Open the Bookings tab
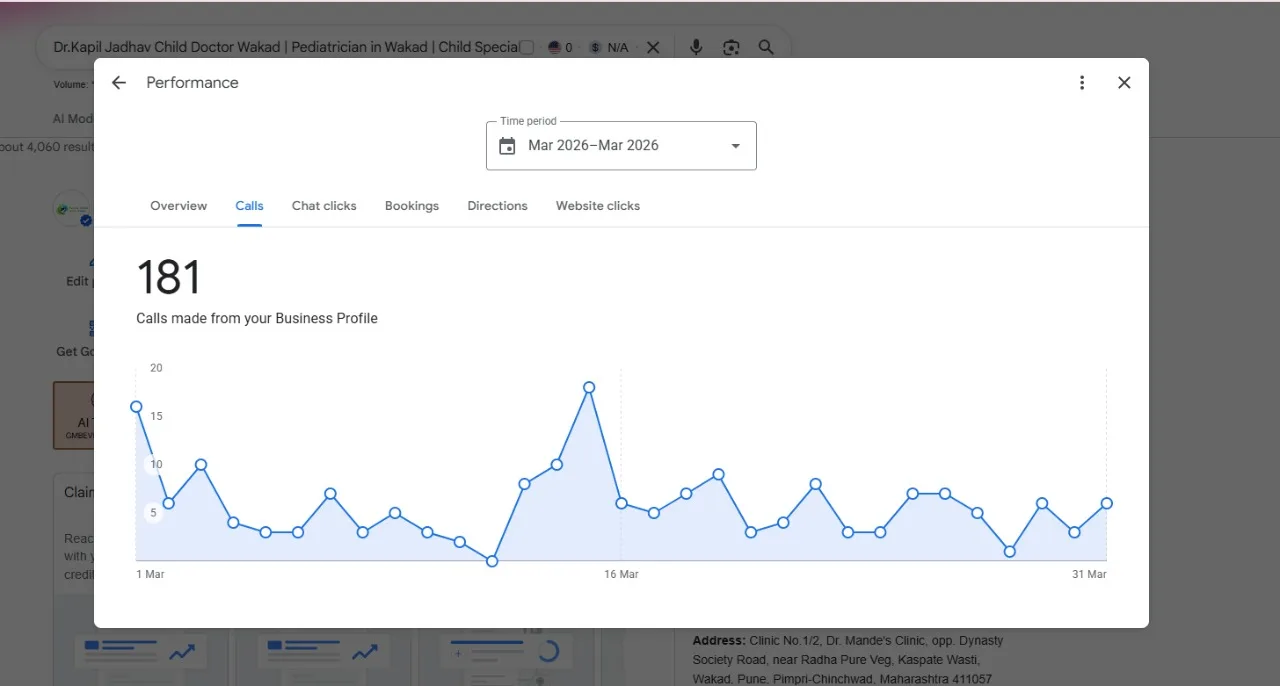The height and width of the screenshot is (686, 1280). (x=412, y=206)
